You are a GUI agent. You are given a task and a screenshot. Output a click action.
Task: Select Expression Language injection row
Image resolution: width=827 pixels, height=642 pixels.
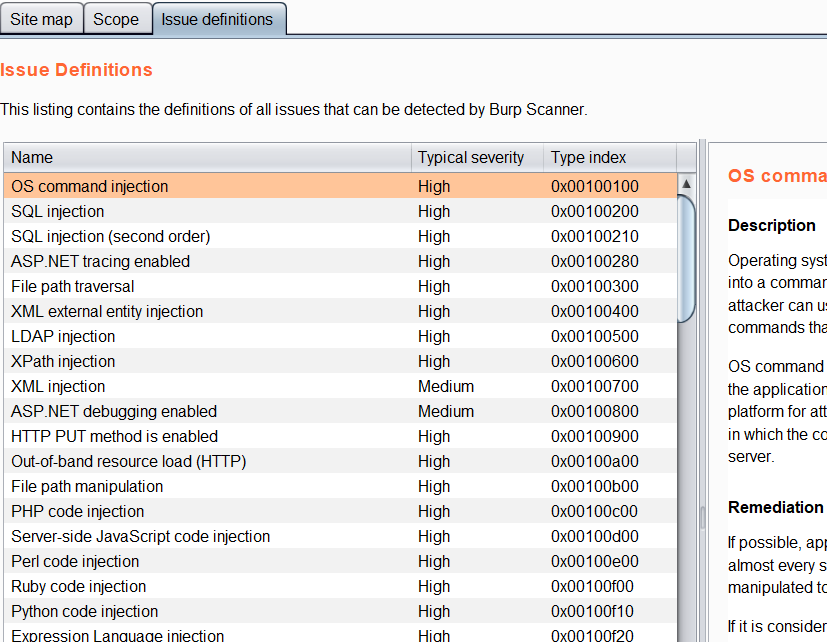pos(340,633)
